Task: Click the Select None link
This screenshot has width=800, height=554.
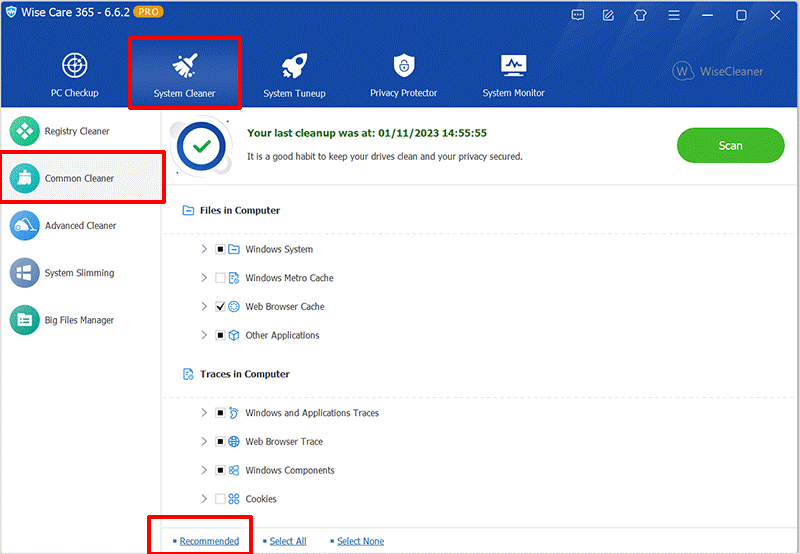Action: click(361, 541)
